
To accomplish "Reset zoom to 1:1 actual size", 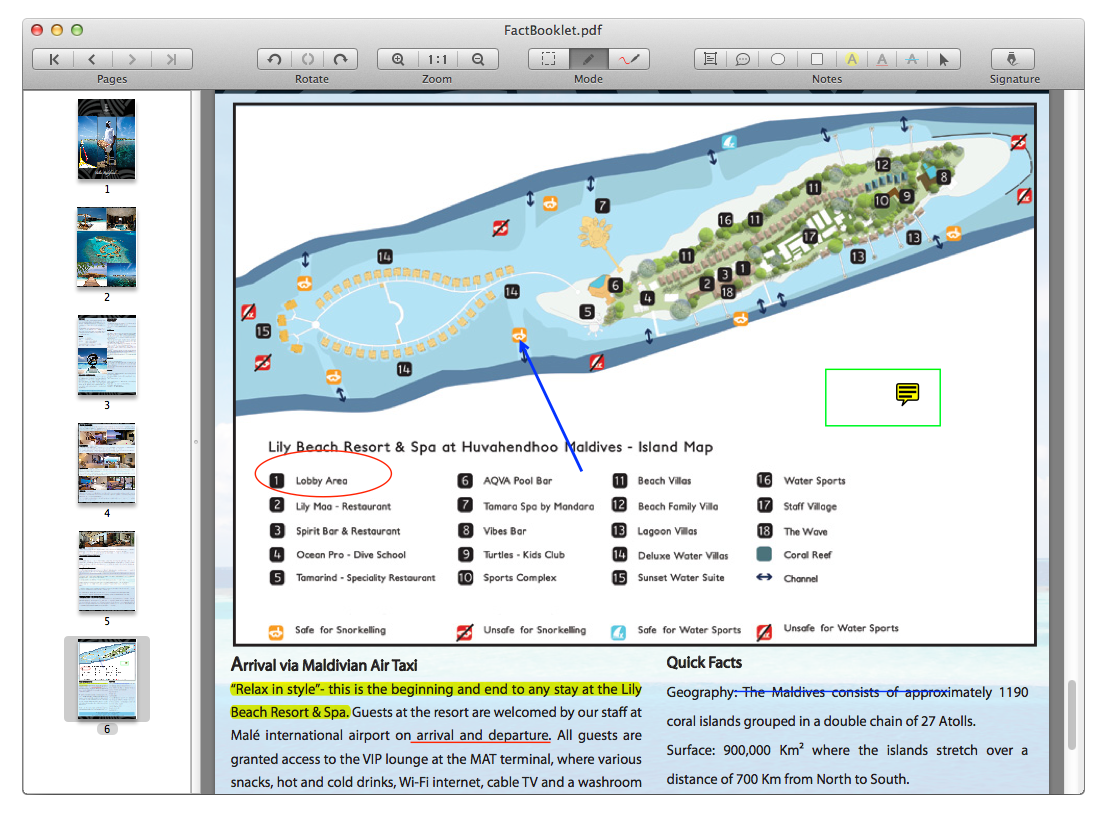I will (x=438, y=59).
